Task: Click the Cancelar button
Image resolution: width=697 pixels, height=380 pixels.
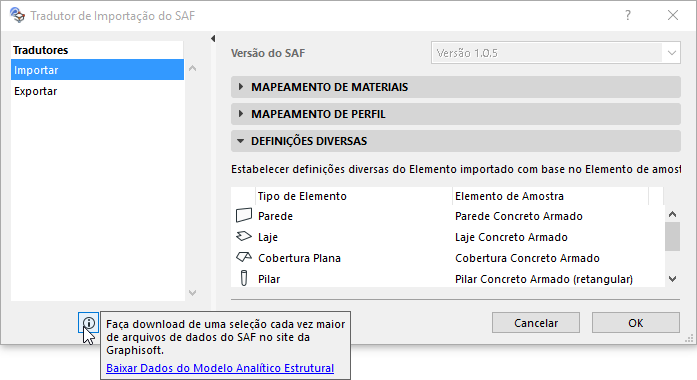Action: click(536, 323)
